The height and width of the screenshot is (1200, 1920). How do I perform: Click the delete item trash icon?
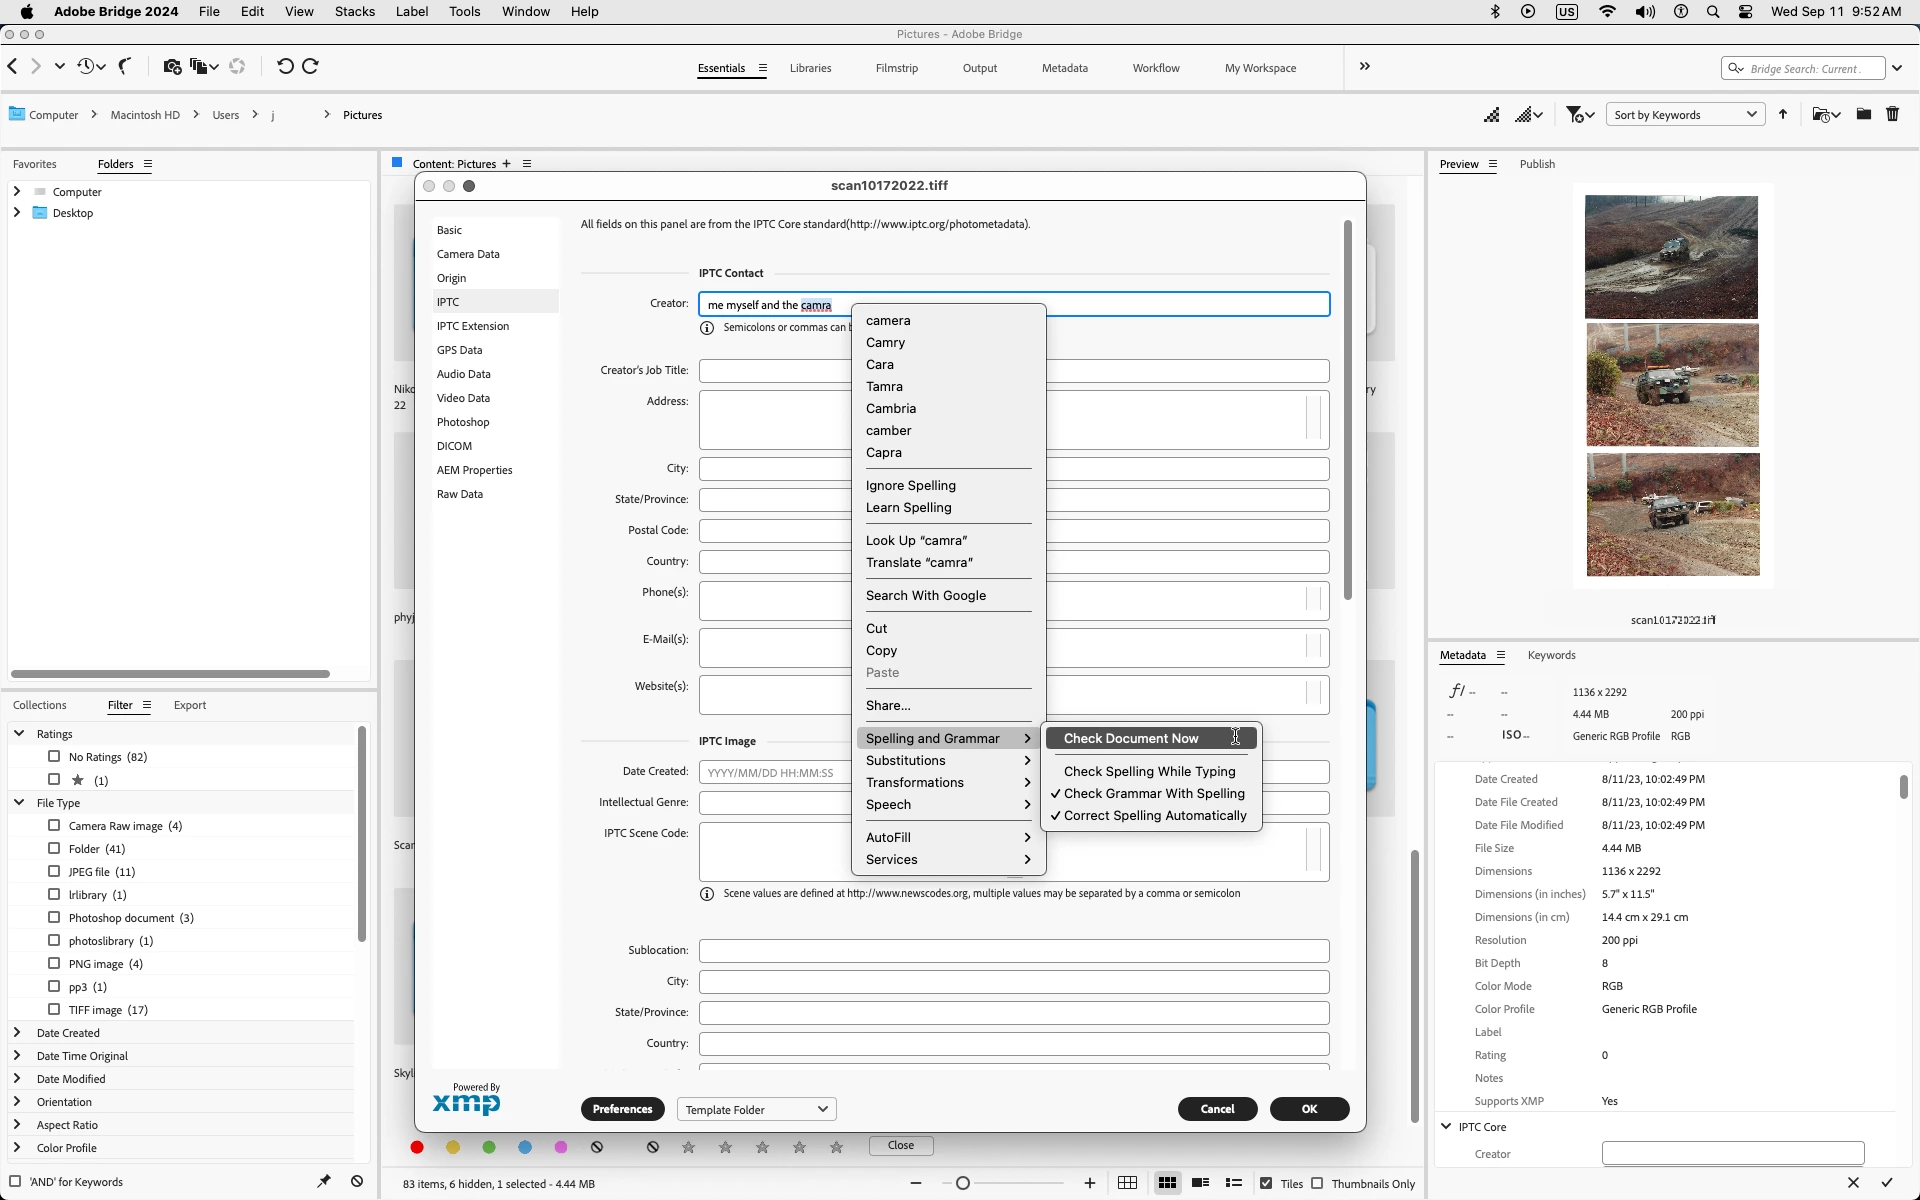pos(1892,115)
